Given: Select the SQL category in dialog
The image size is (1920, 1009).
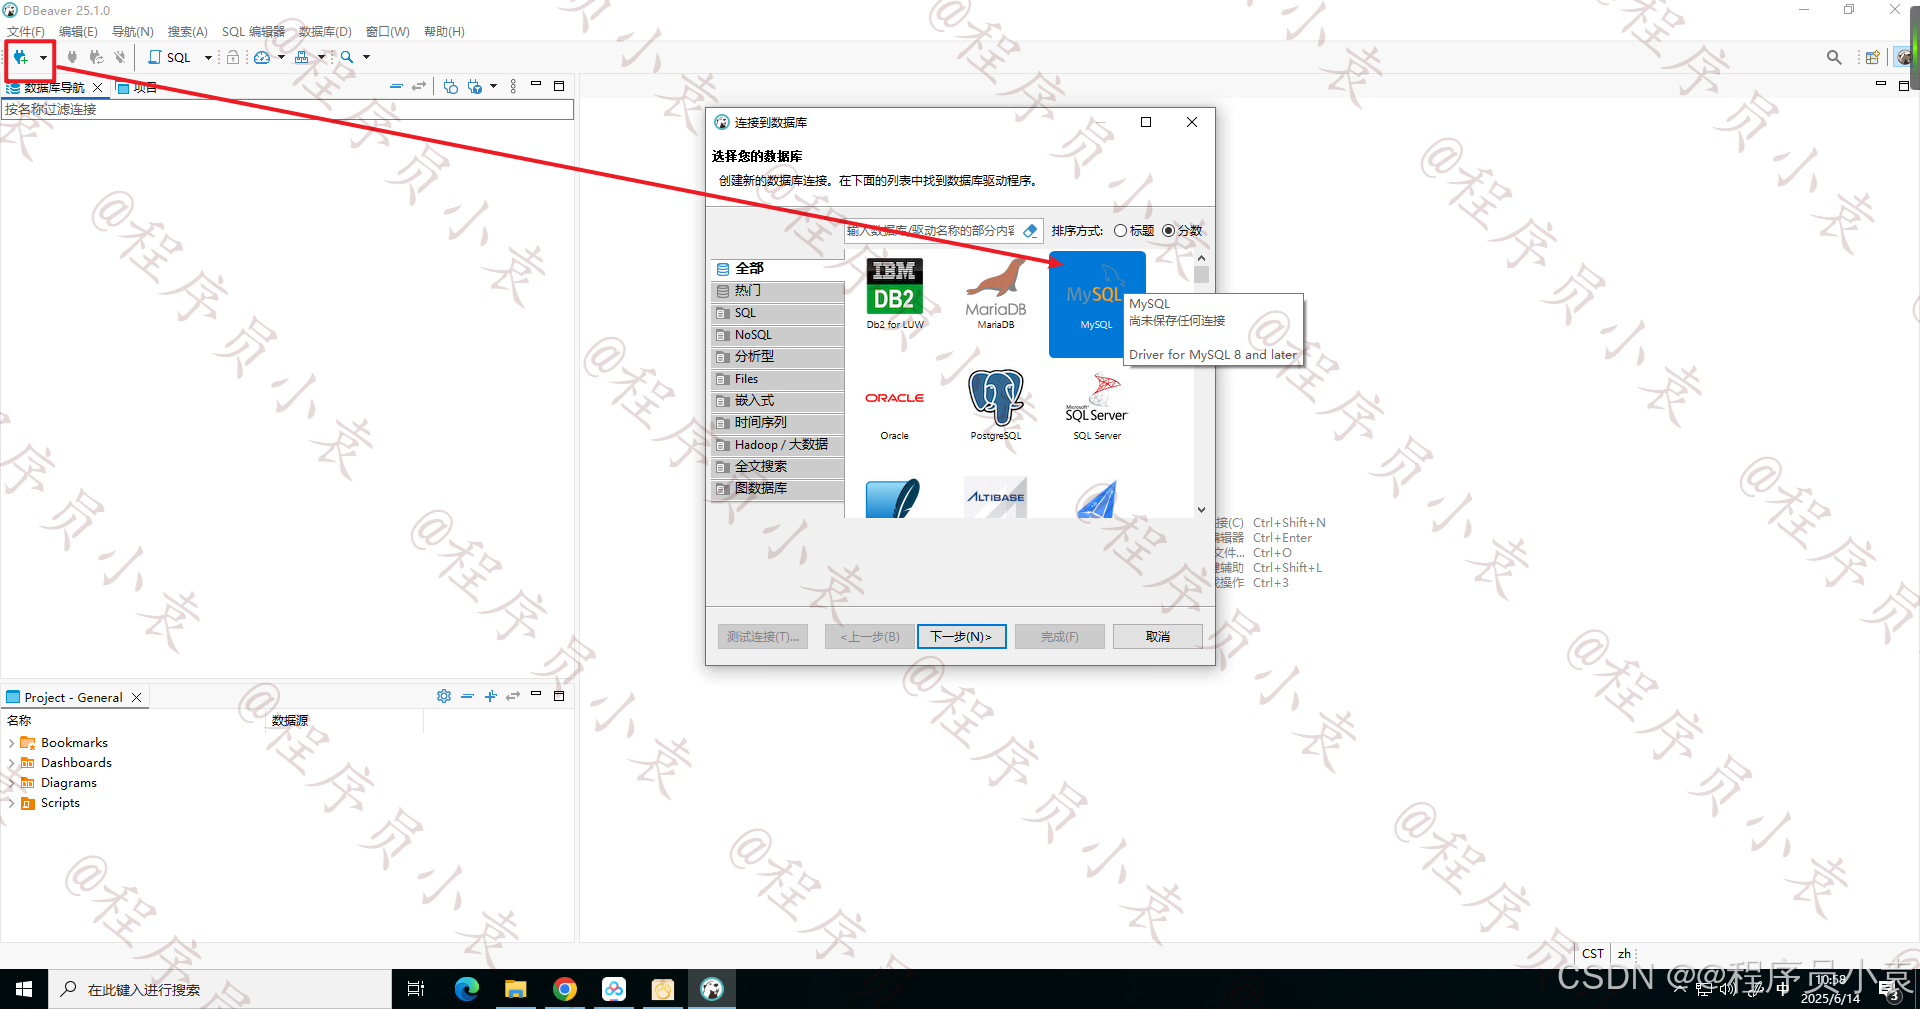Looking at the screenshot, I should point(778,313).
